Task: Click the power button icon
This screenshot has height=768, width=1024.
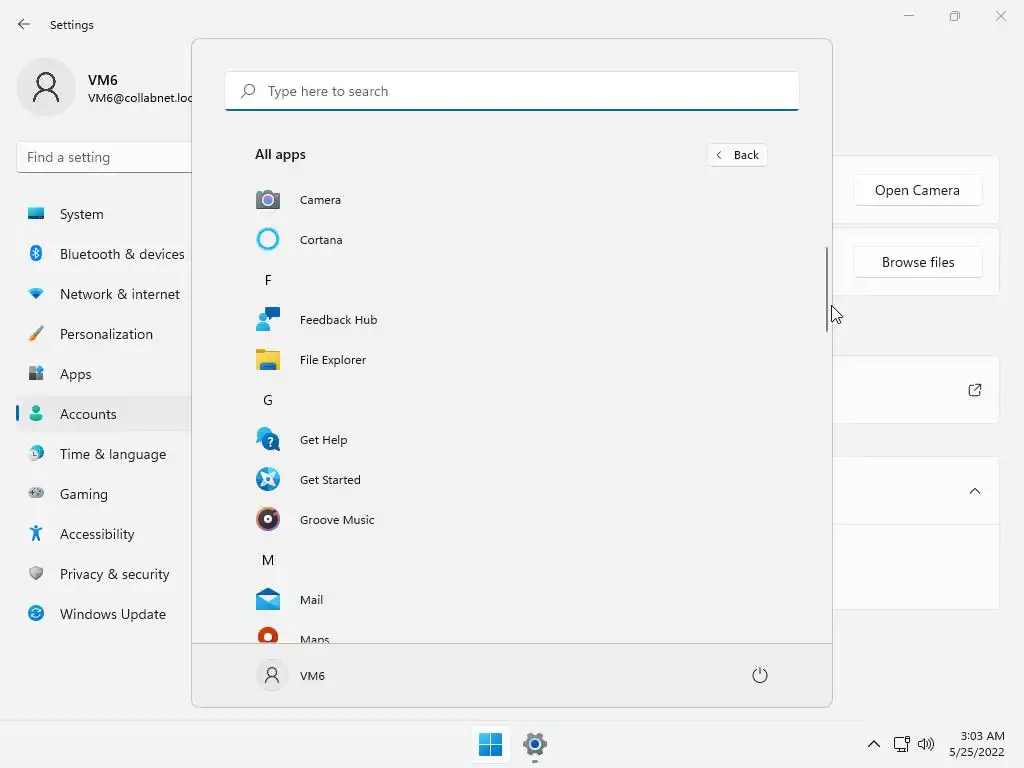Action: click(760, 675)
